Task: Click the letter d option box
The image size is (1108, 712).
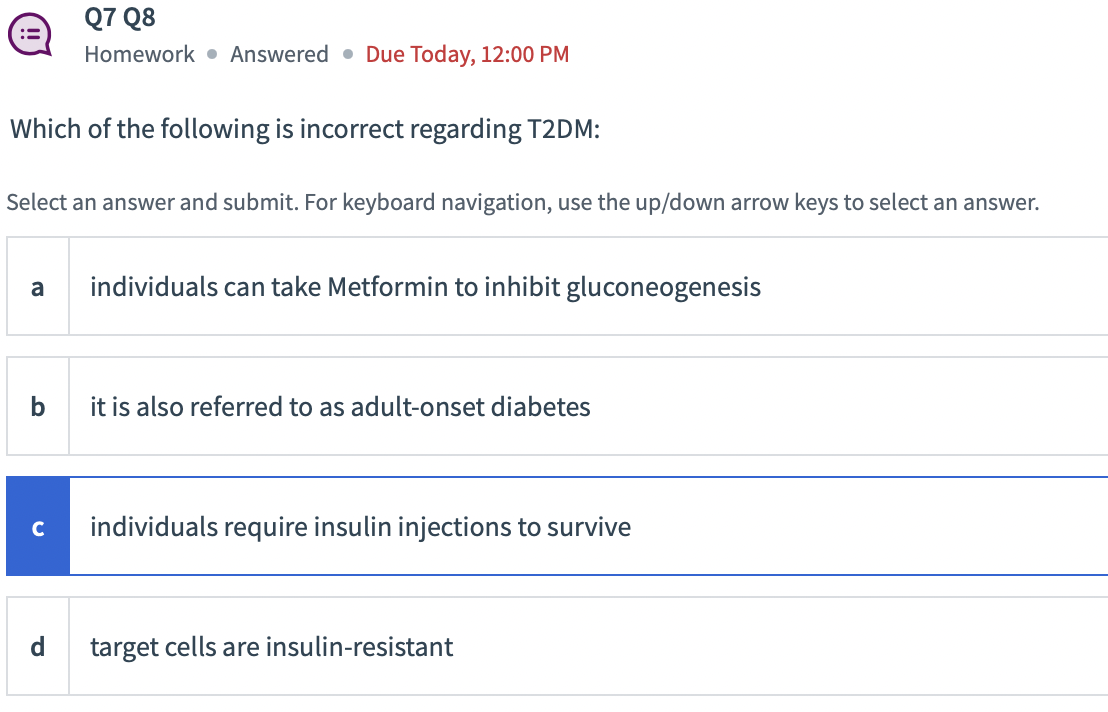Action: coord(37,646)
